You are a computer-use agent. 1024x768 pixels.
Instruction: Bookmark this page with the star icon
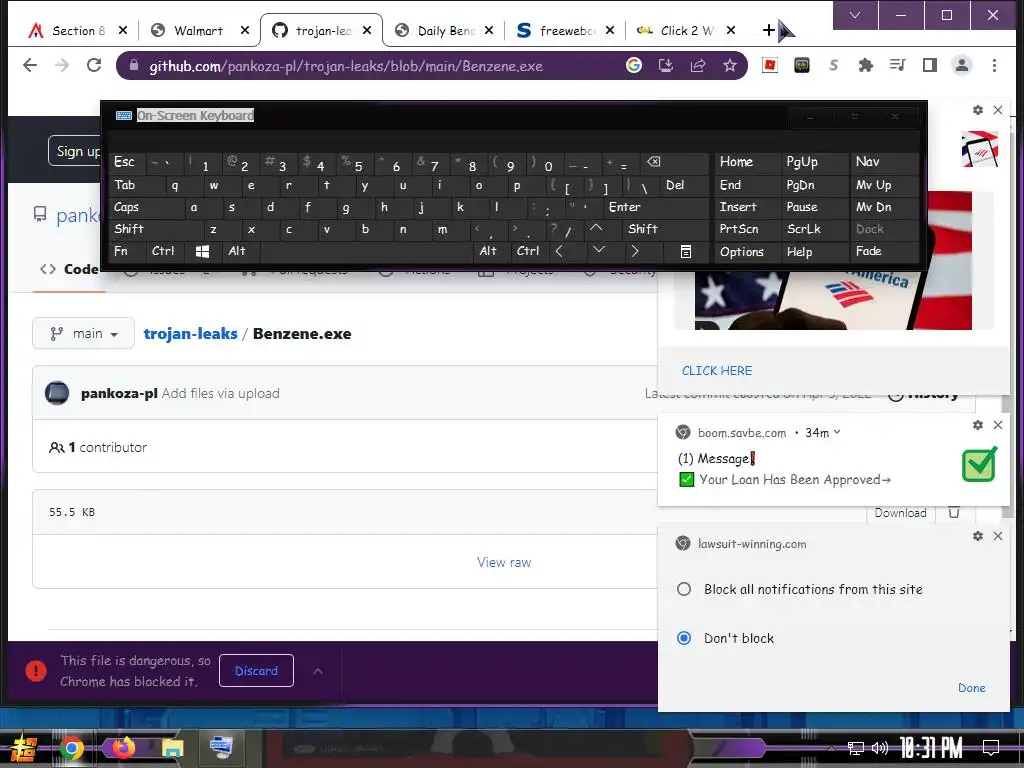[x=729, y=65]
